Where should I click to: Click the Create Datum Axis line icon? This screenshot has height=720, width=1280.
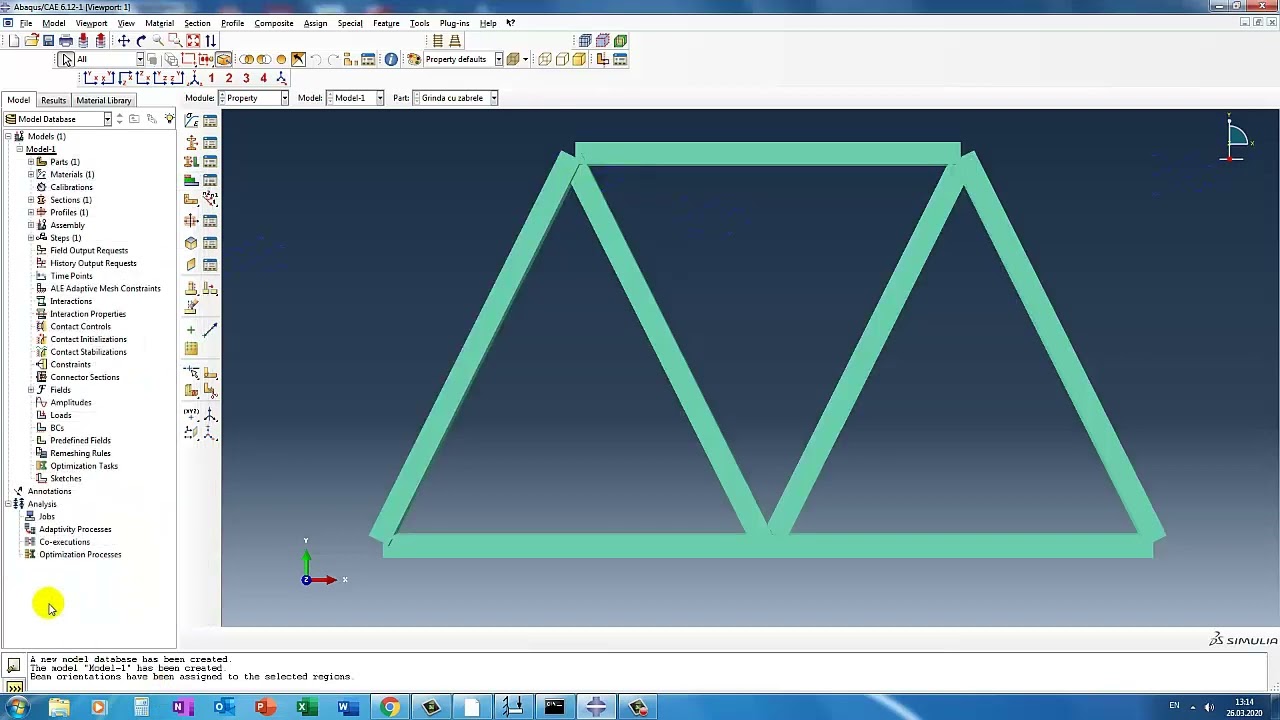[210, 330]
